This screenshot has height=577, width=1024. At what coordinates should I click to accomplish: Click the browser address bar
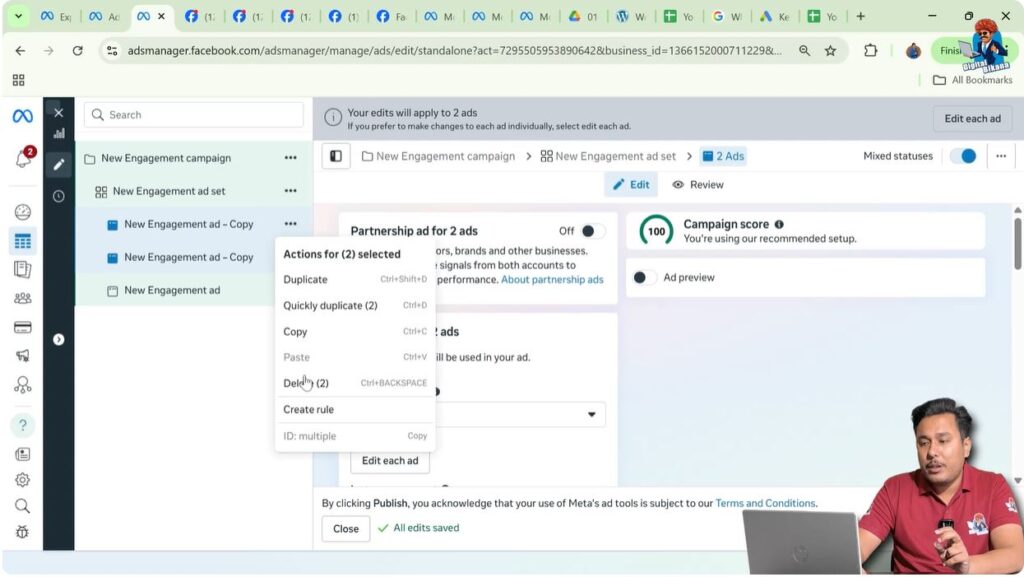454,50
